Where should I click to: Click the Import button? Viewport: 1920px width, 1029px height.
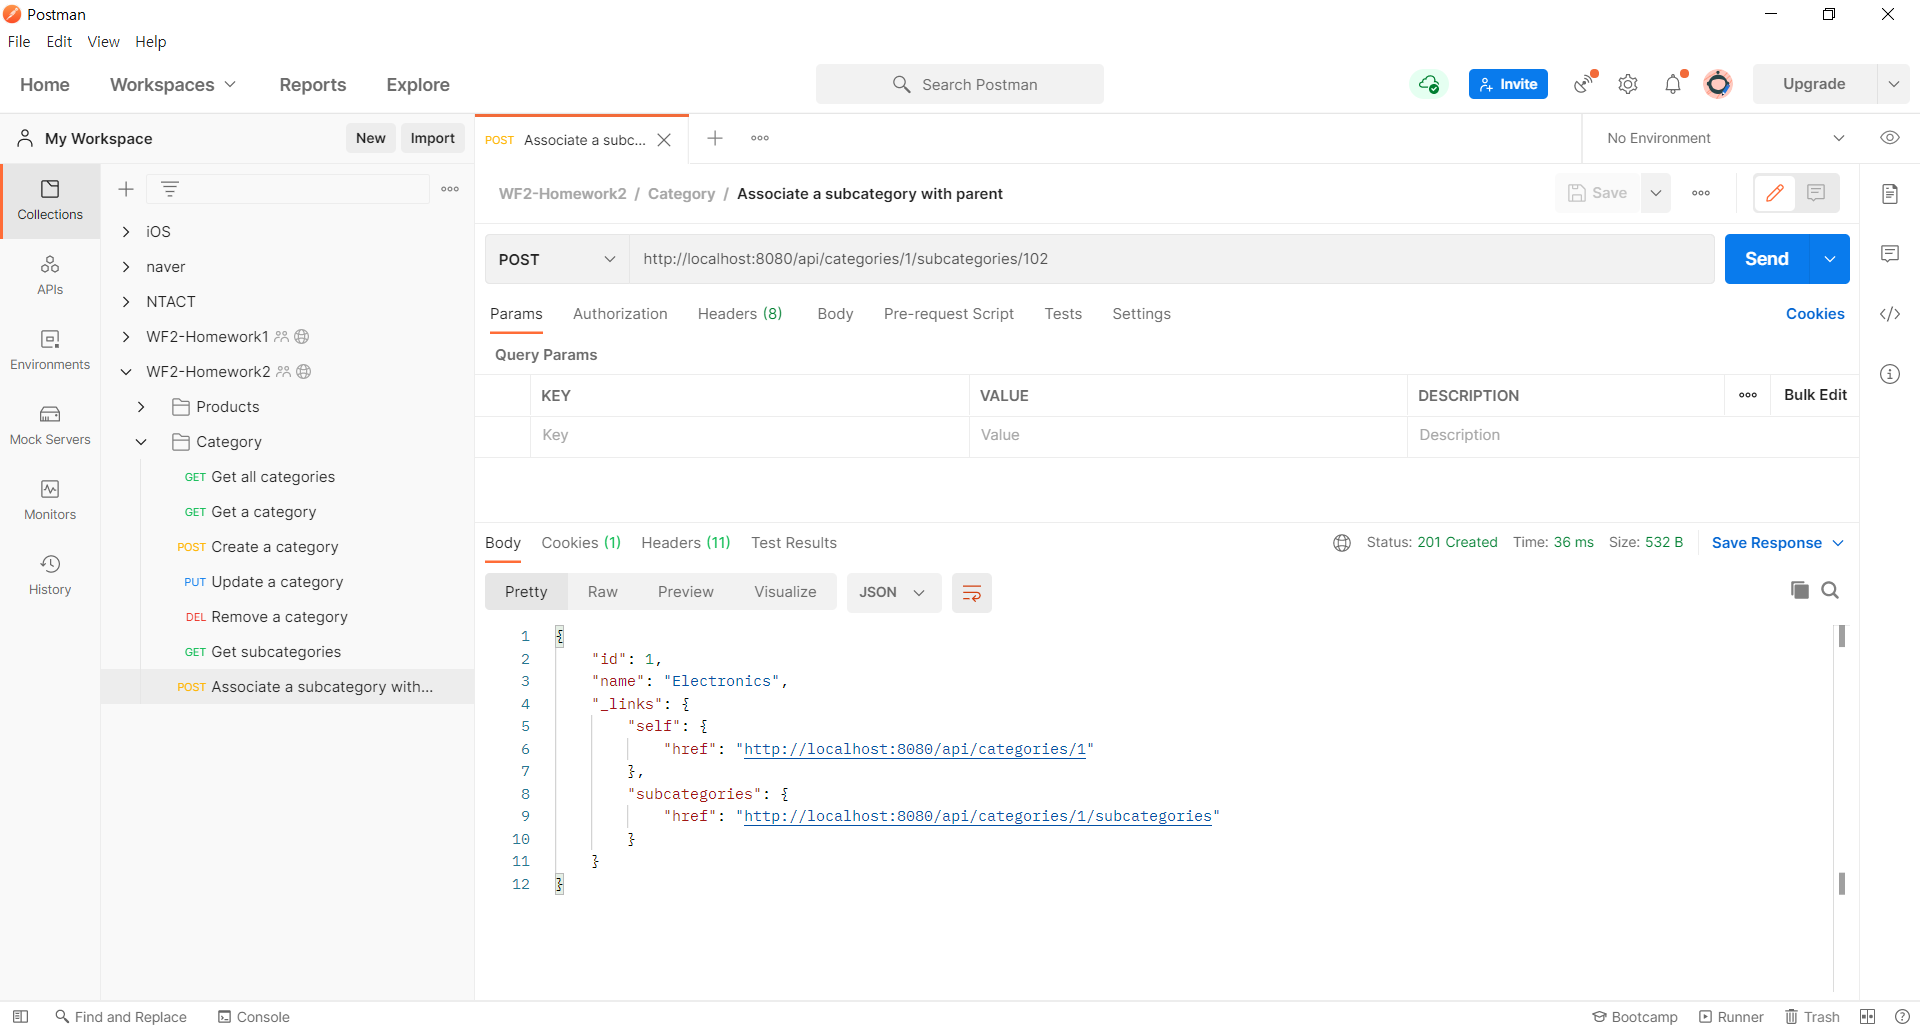(x=433, y=138)
